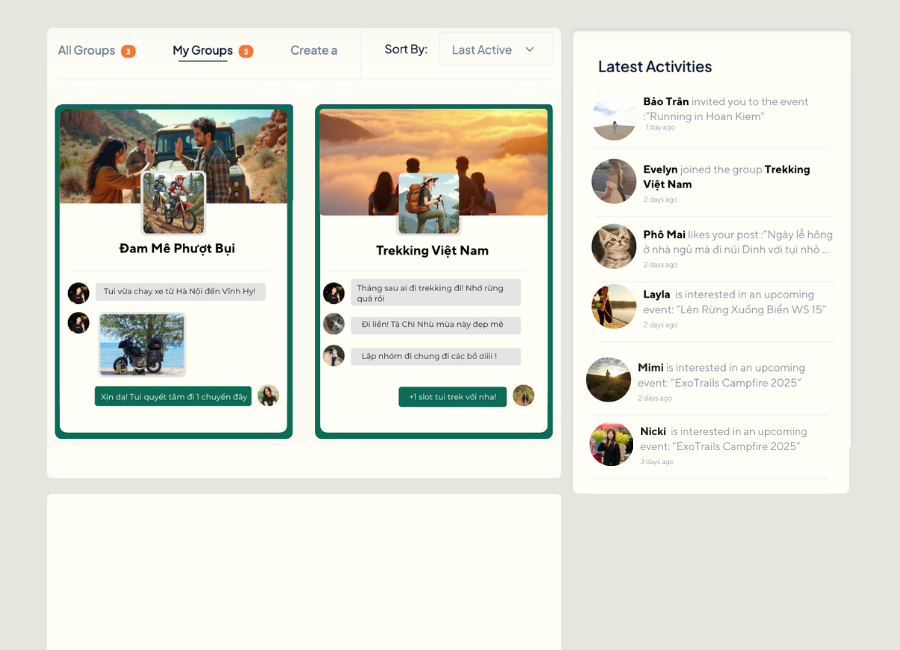Image resolution: width=900 pixels, height=650 pixels.
Task: Open the motorcycle at beach photo message
Action: coord(142,345)
